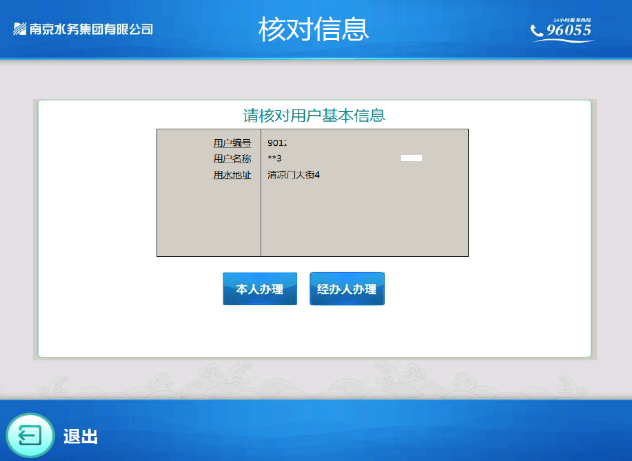
Task: Select the 用户名称 label
Action: pos(231,159)
